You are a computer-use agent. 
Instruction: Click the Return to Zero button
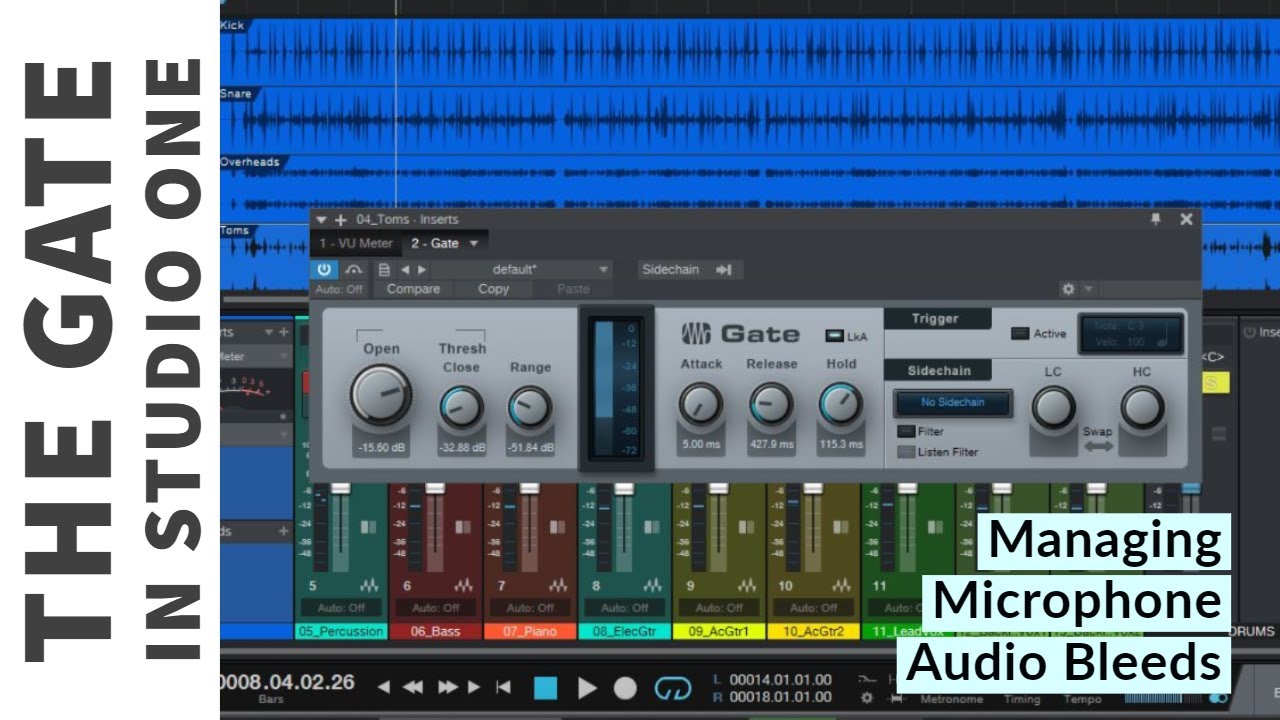point(504,687)
